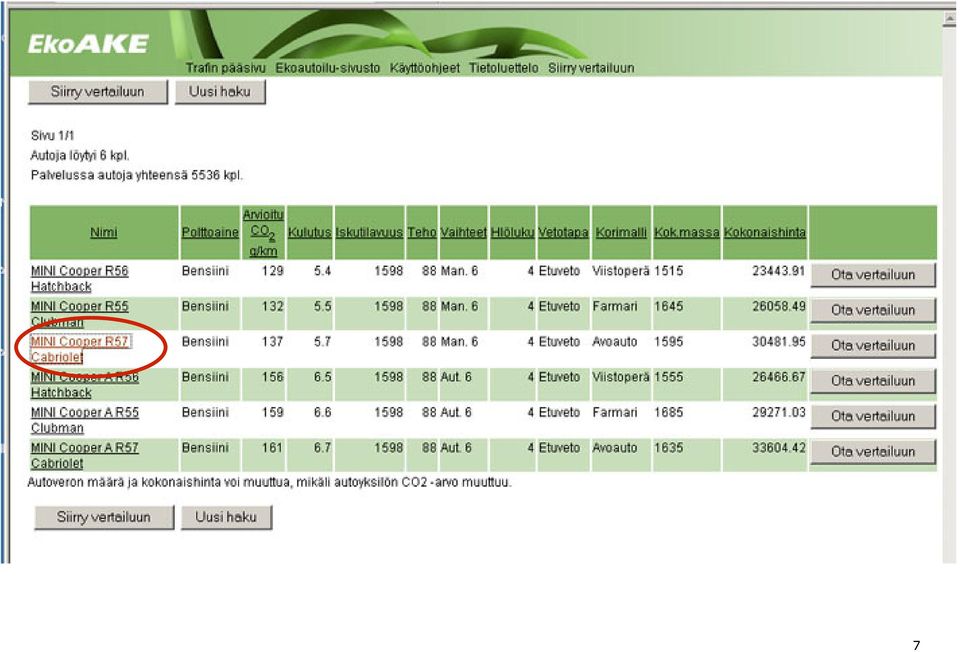
Task: Sort table by Vetotapa column
Action: click(563, 233)
